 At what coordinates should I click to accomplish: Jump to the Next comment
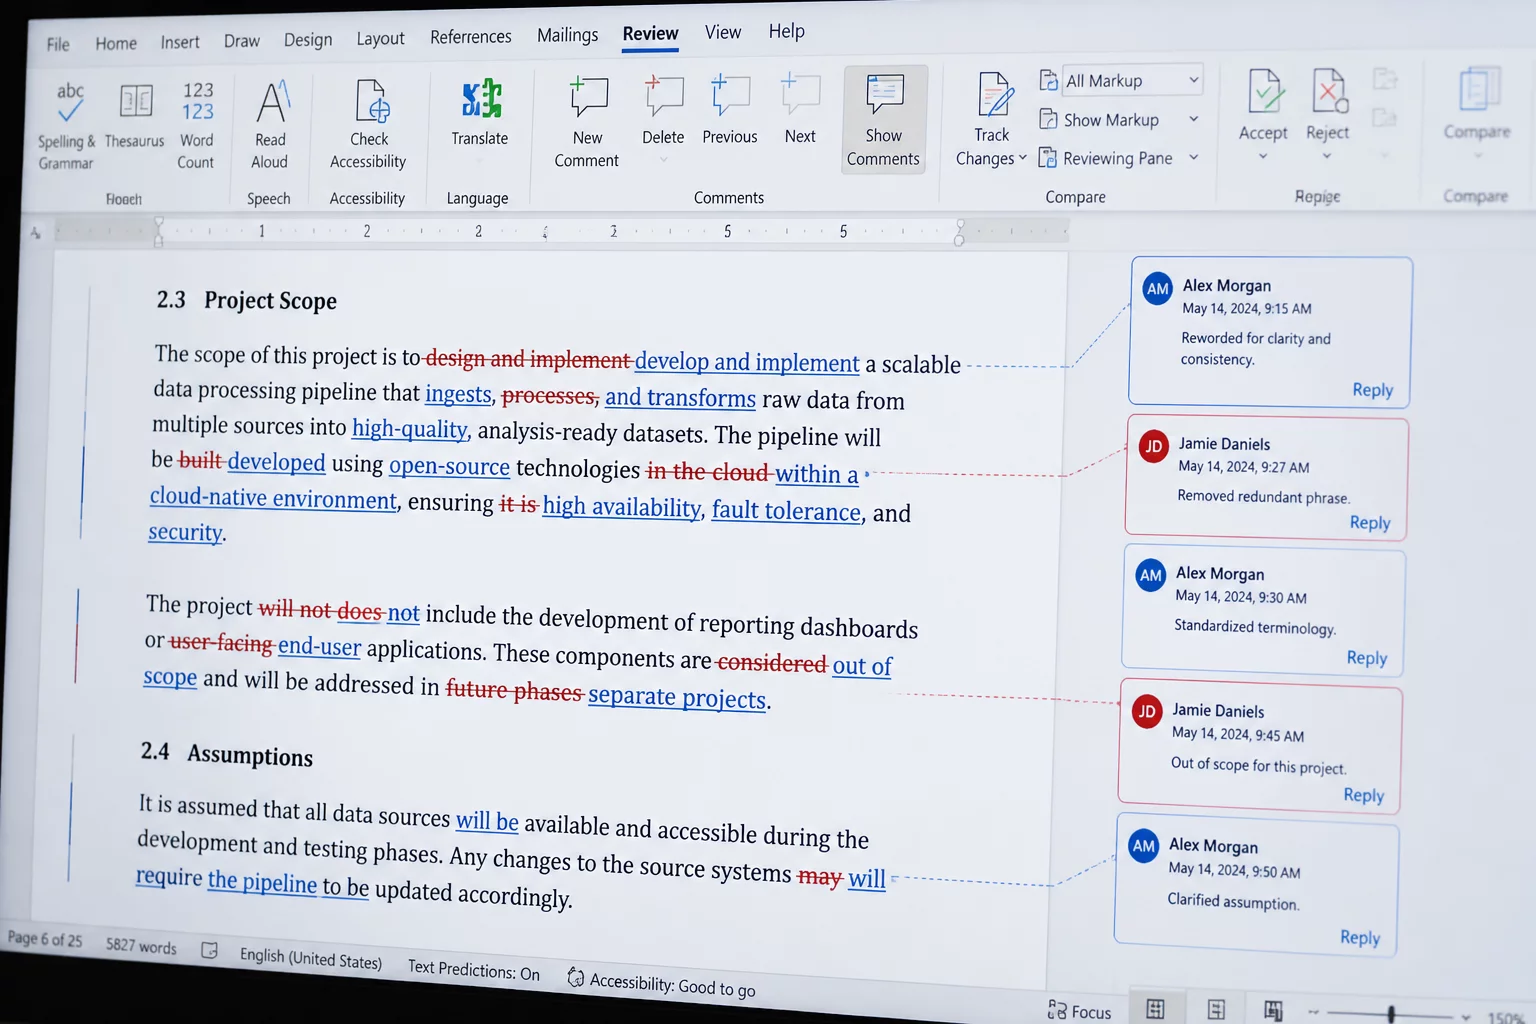800,109
